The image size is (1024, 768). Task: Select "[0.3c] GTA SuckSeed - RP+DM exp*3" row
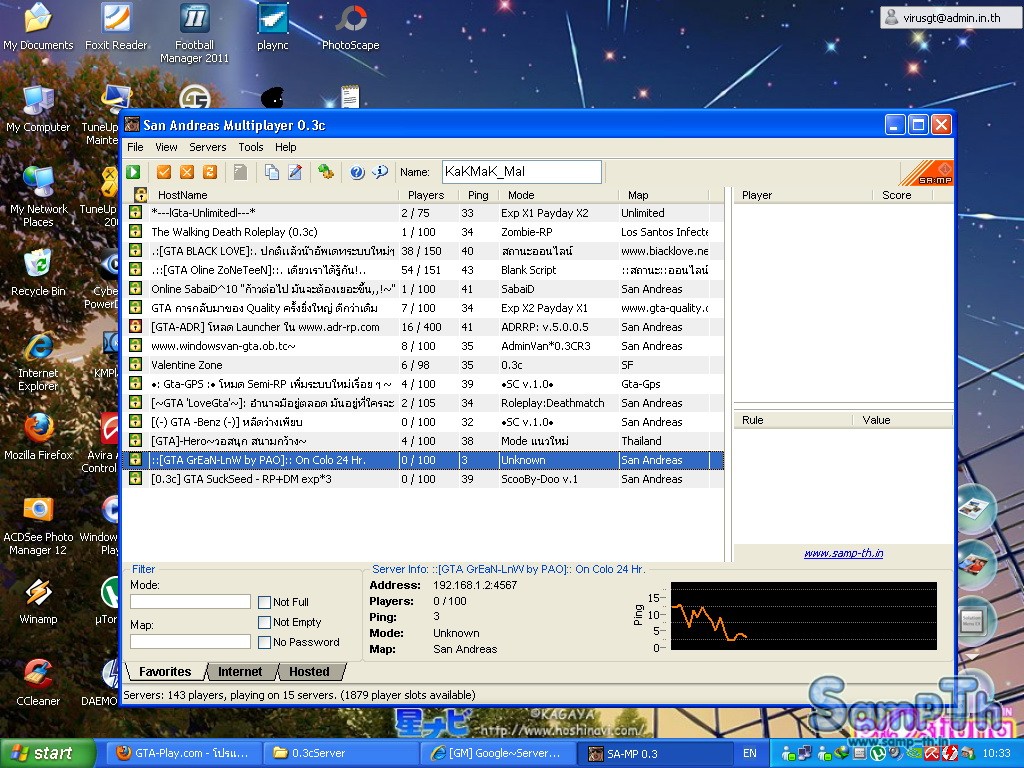click(423, 479)
